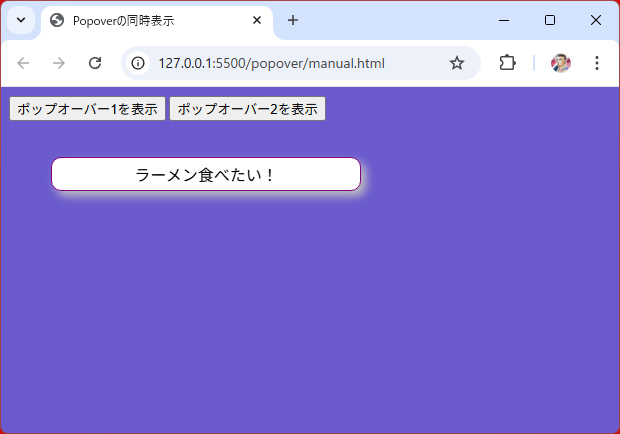Close the Popoverの同時表示 tab
Viewport: 620px width, 434px height.
(257, 20)
